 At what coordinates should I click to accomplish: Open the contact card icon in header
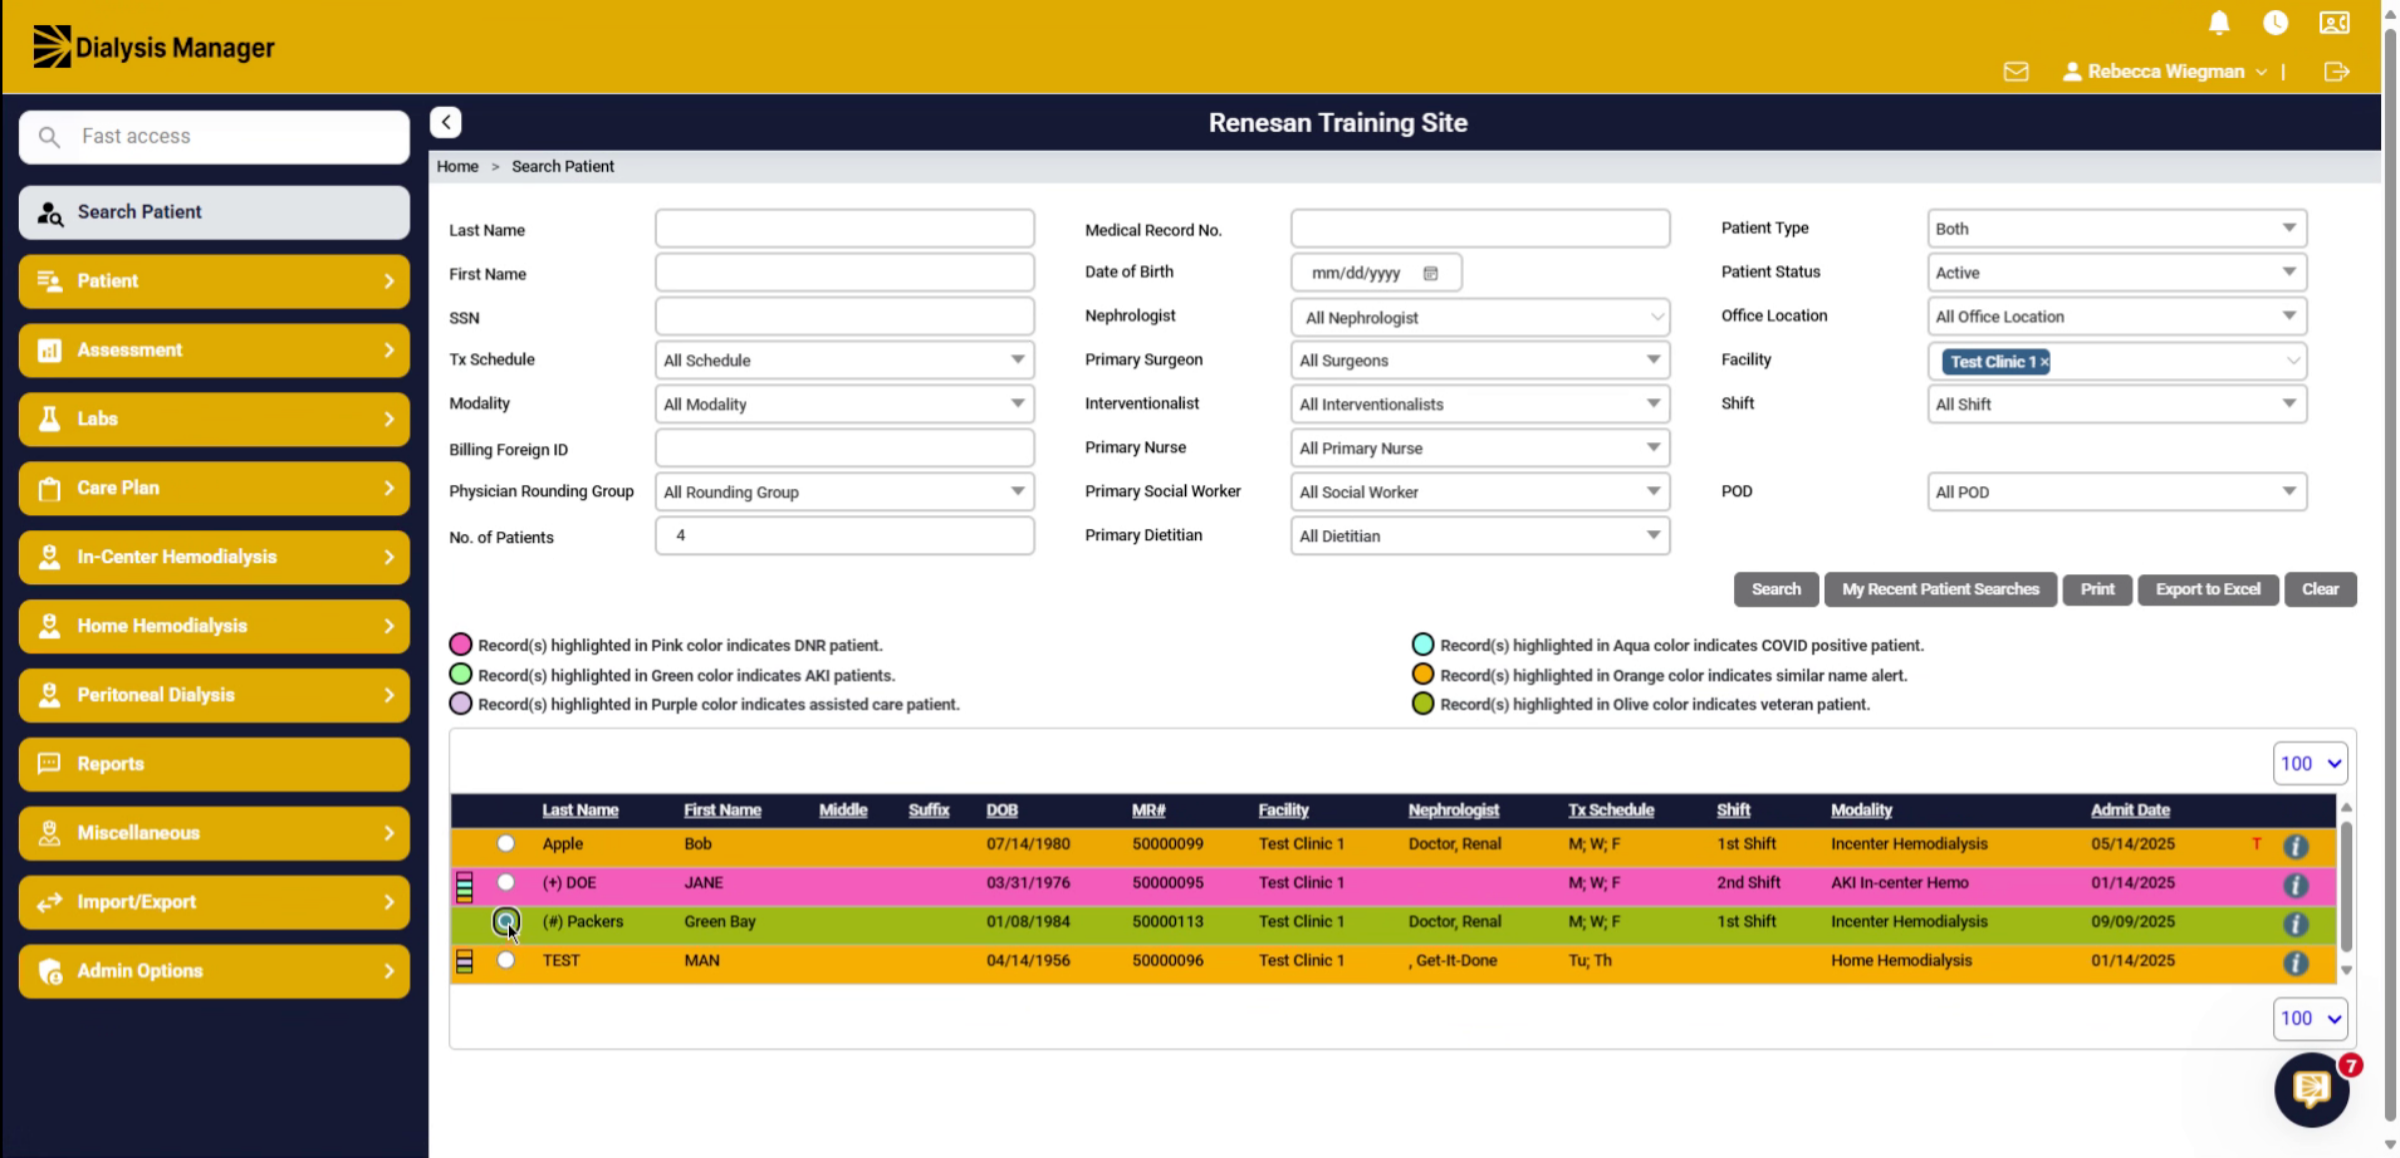[x=2334, y=23]
